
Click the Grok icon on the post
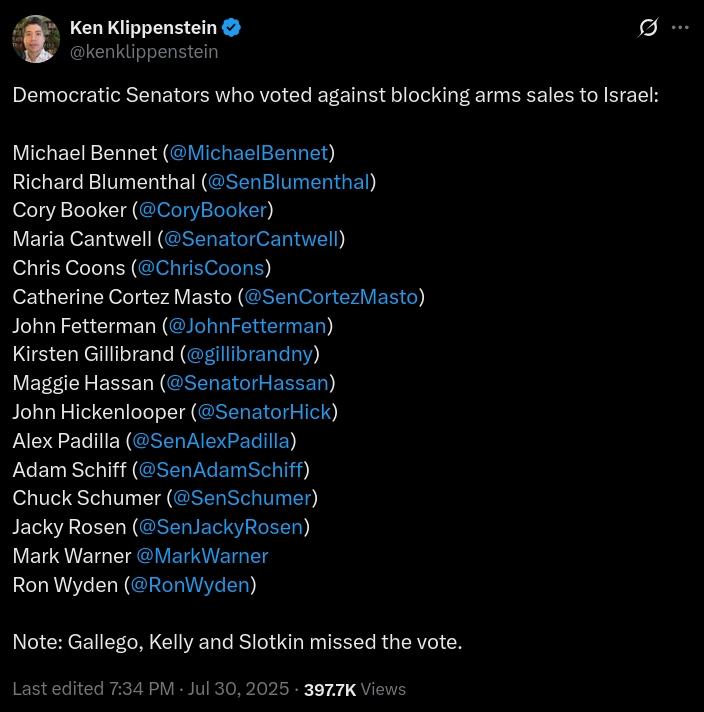(648, 28)
